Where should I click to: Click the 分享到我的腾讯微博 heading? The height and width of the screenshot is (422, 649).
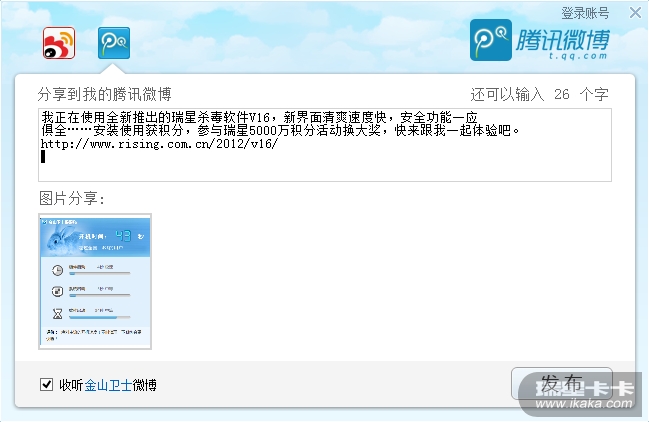pyautogui.click(x=104, y=94)
